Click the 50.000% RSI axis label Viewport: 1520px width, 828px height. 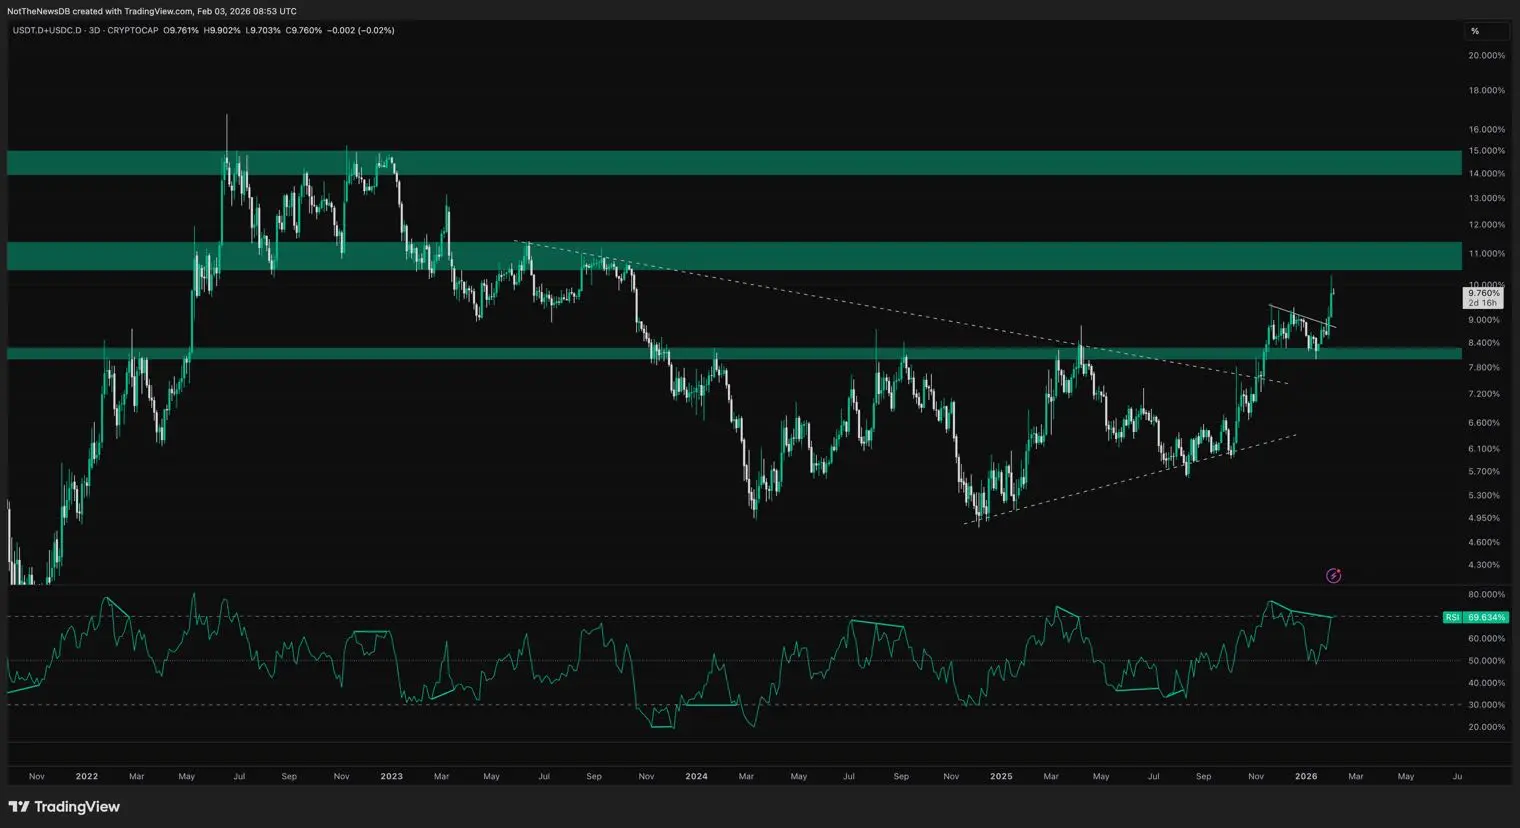tap(1486, 660)
